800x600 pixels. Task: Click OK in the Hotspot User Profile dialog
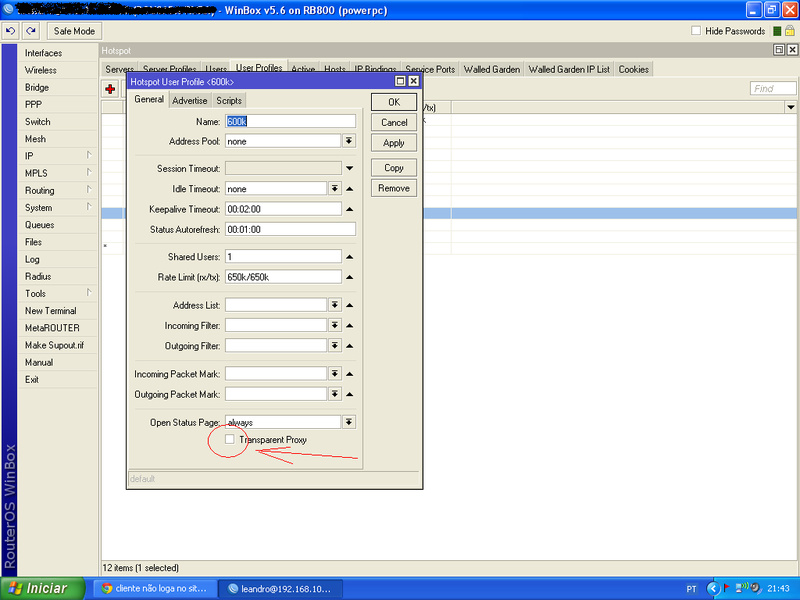[x=394, y=102]
